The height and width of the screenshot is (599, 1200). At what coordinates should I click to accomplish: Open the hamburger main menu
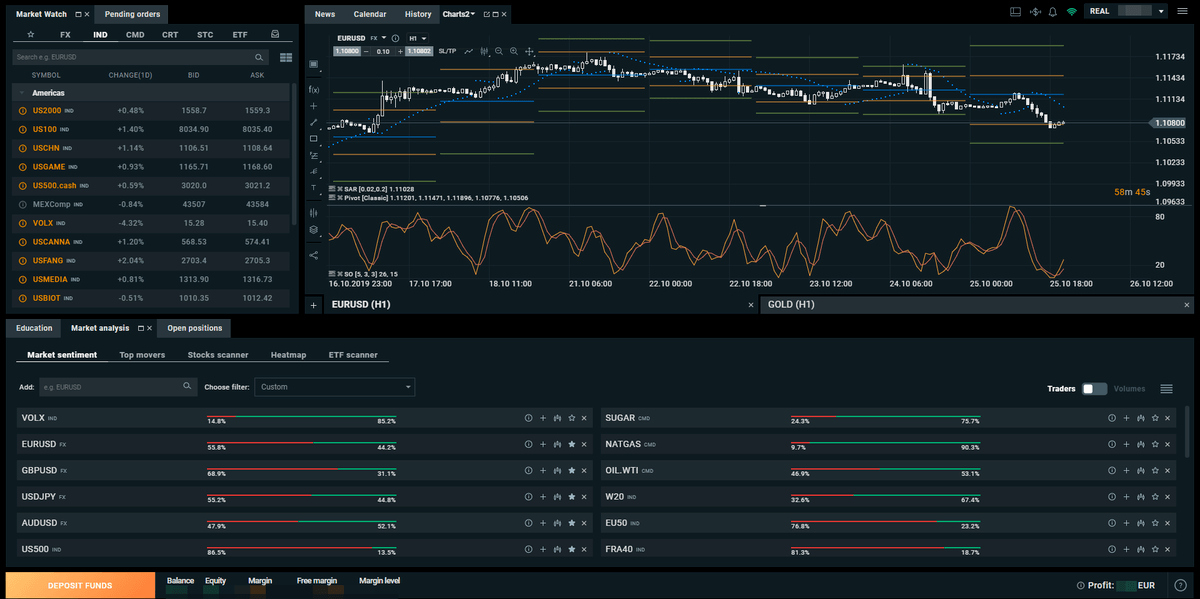pos(1183,12)
